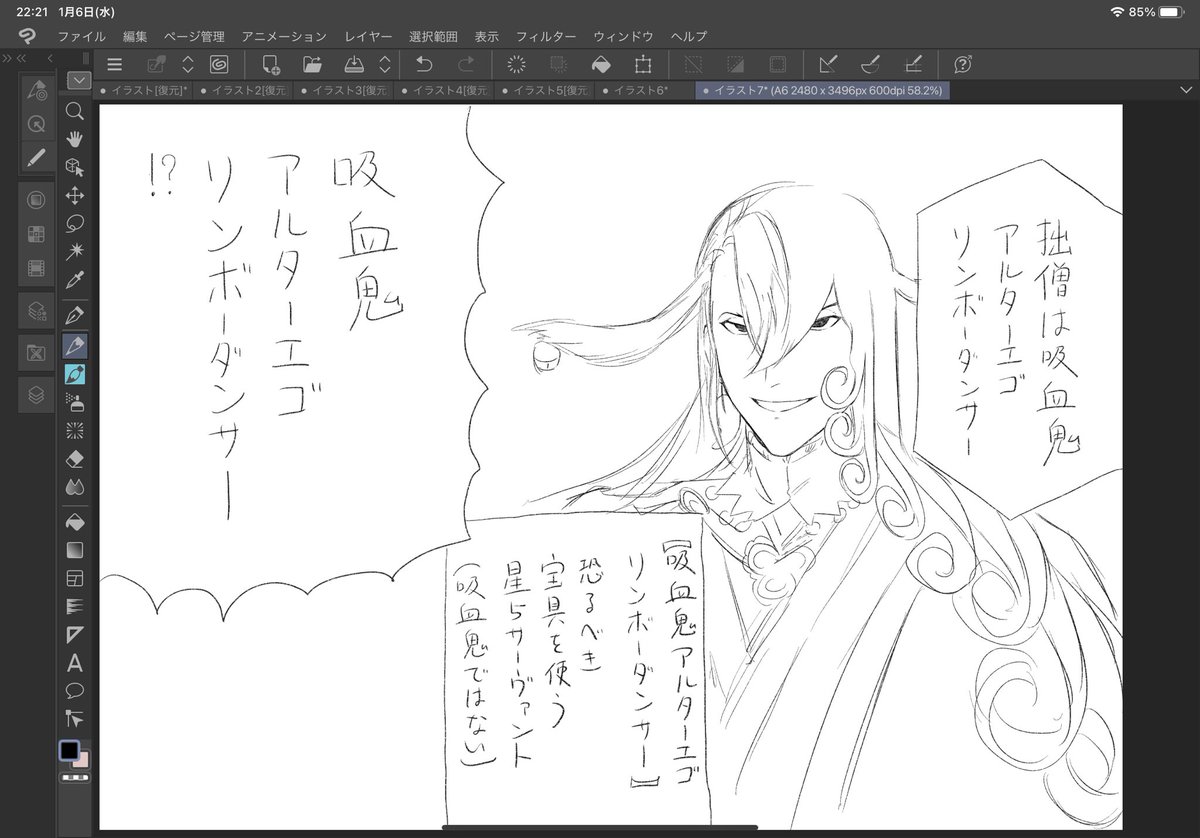
Task: Open the Quick Access palette icon
Action: tap(36, 91)
